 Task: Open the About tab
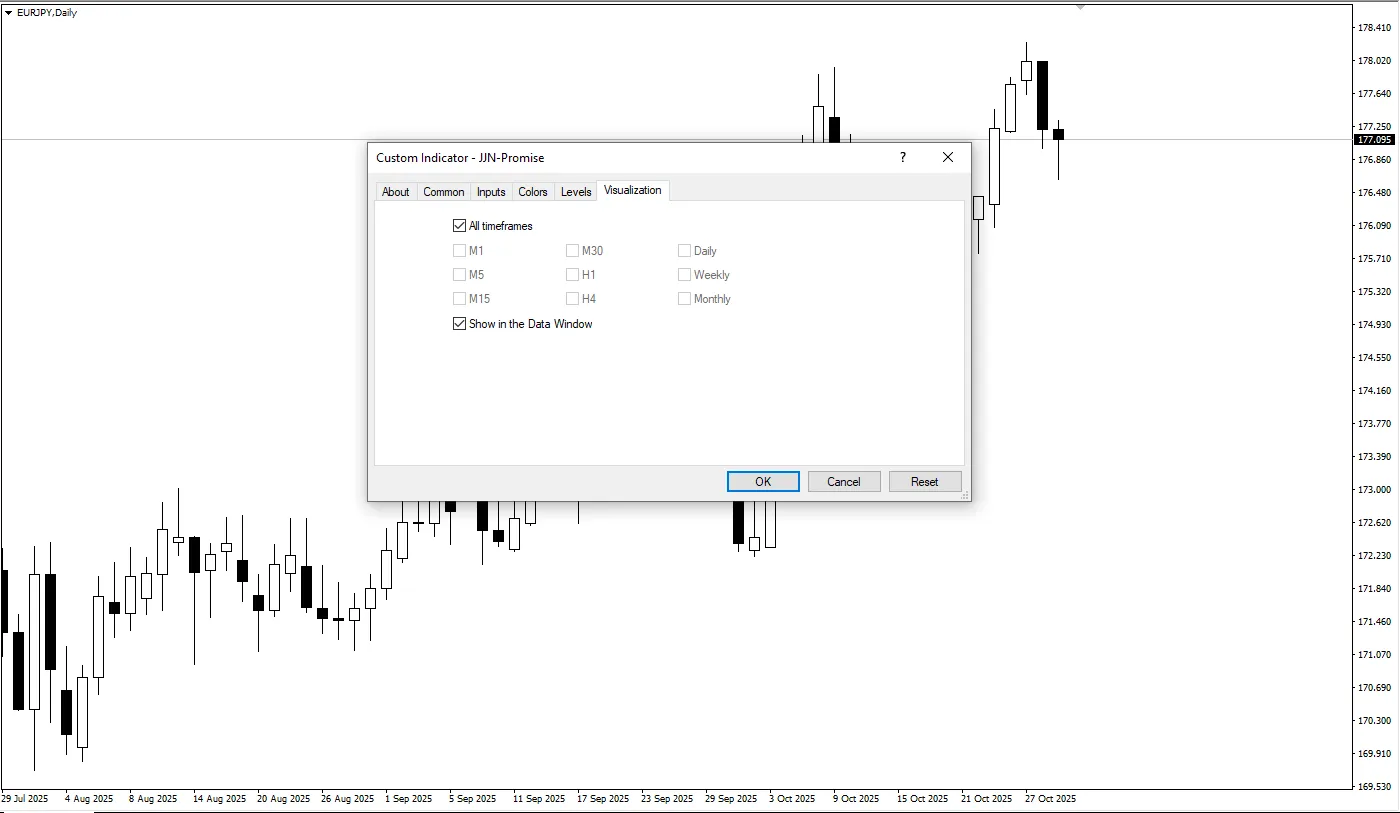click(x=396, y=192)
